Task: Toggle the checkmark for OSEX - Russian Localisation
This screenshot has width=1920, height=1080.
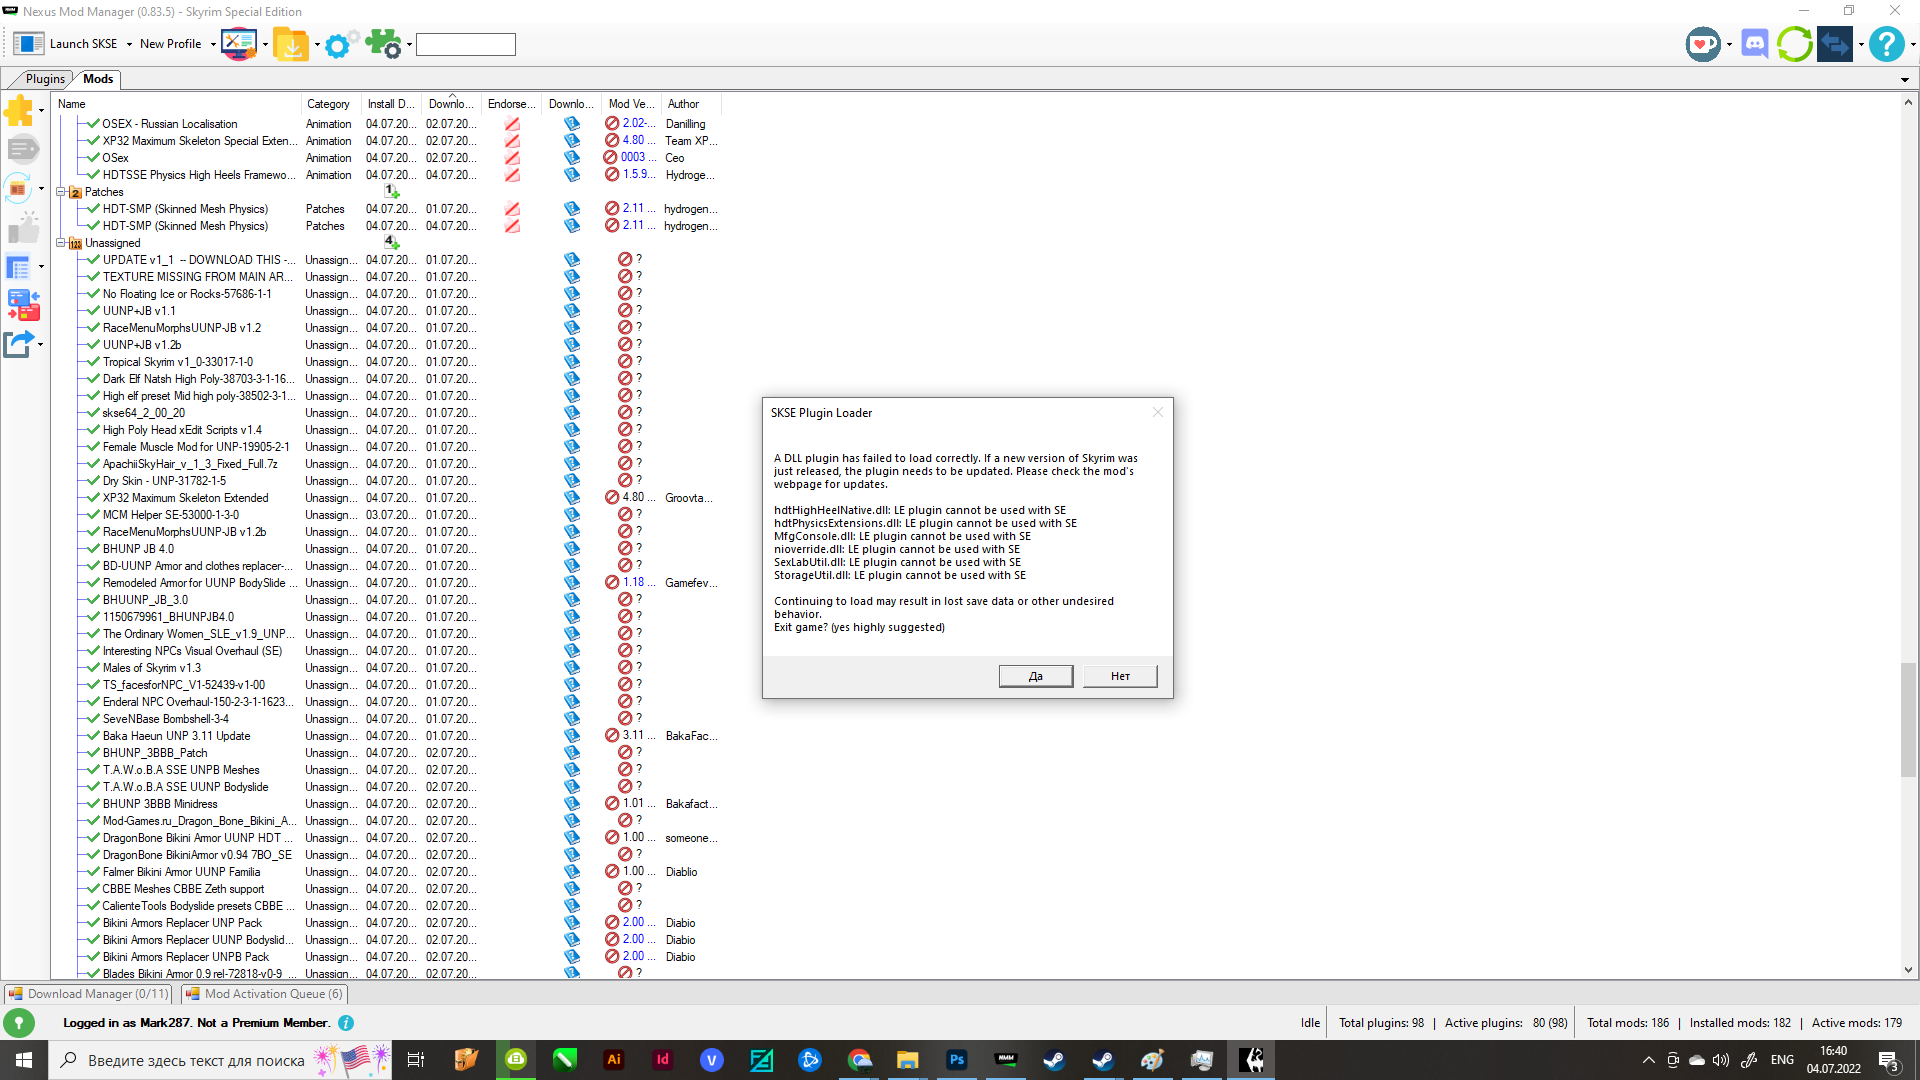Action: pyautogui.click(x=93, y=124)
